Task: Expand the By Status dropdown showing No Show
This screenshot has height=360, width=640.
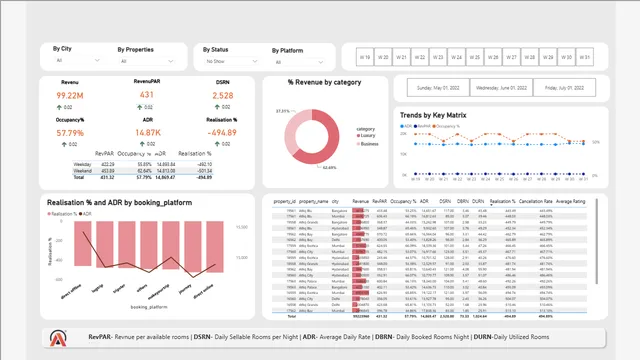Action: click(231, 61)
